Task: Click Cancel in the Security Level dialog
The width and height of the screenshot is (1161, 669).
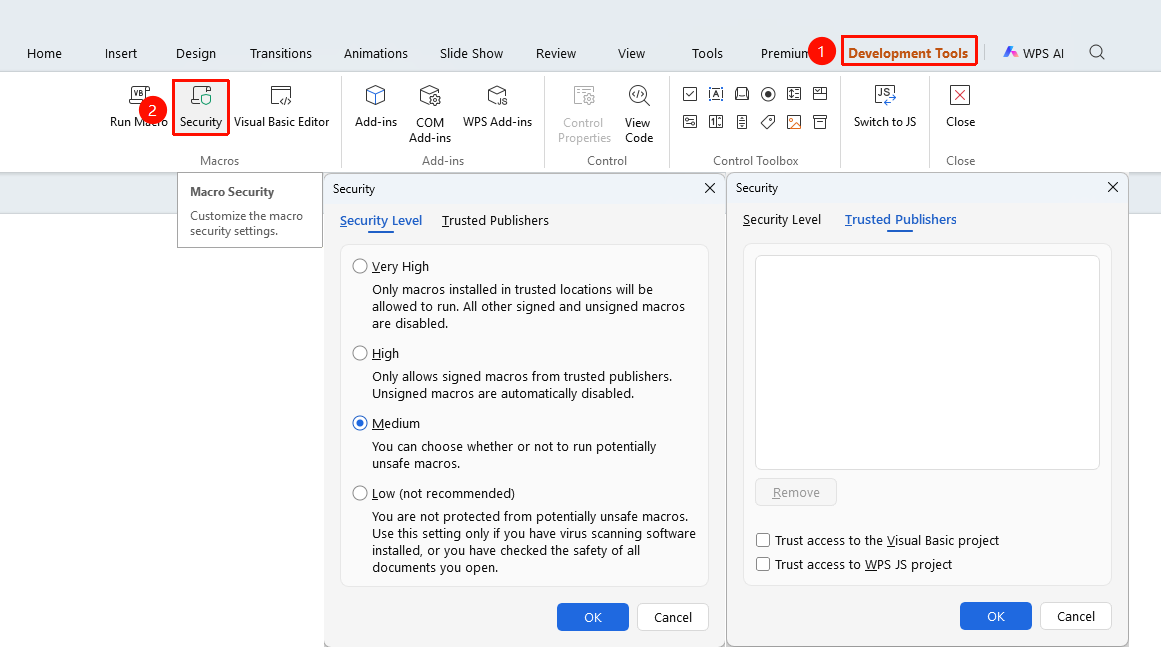Action: click(672, 617)
